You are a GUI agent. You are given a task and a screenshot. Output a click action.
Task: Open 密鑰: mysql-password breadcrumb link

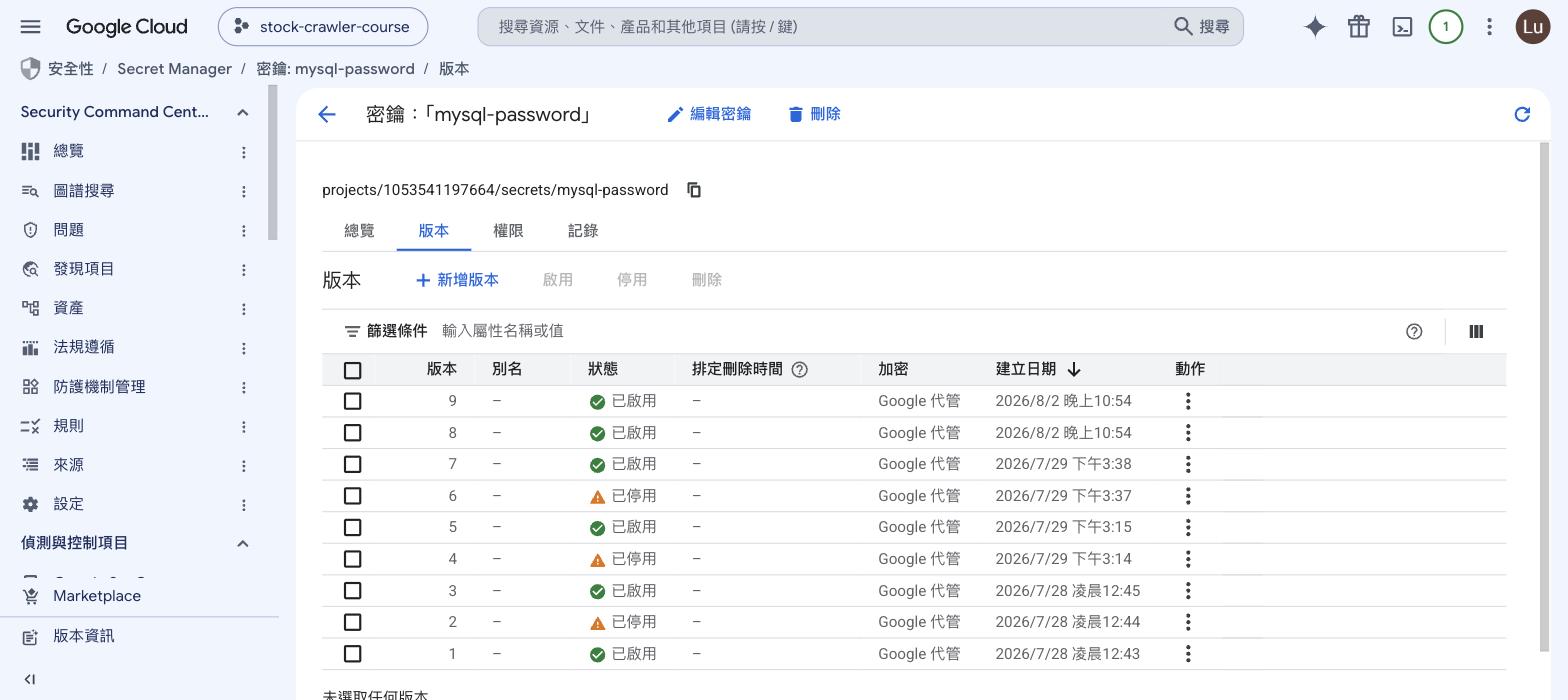(x=335, y=69)
